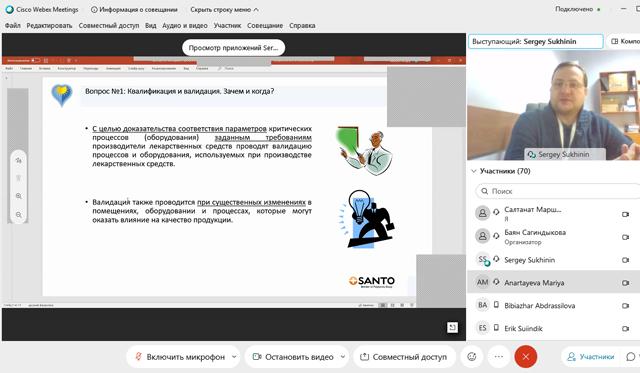Open the dropdown arrow next to Остановить видео
This screenshot has height=373, width=640.
pos(343,357)
